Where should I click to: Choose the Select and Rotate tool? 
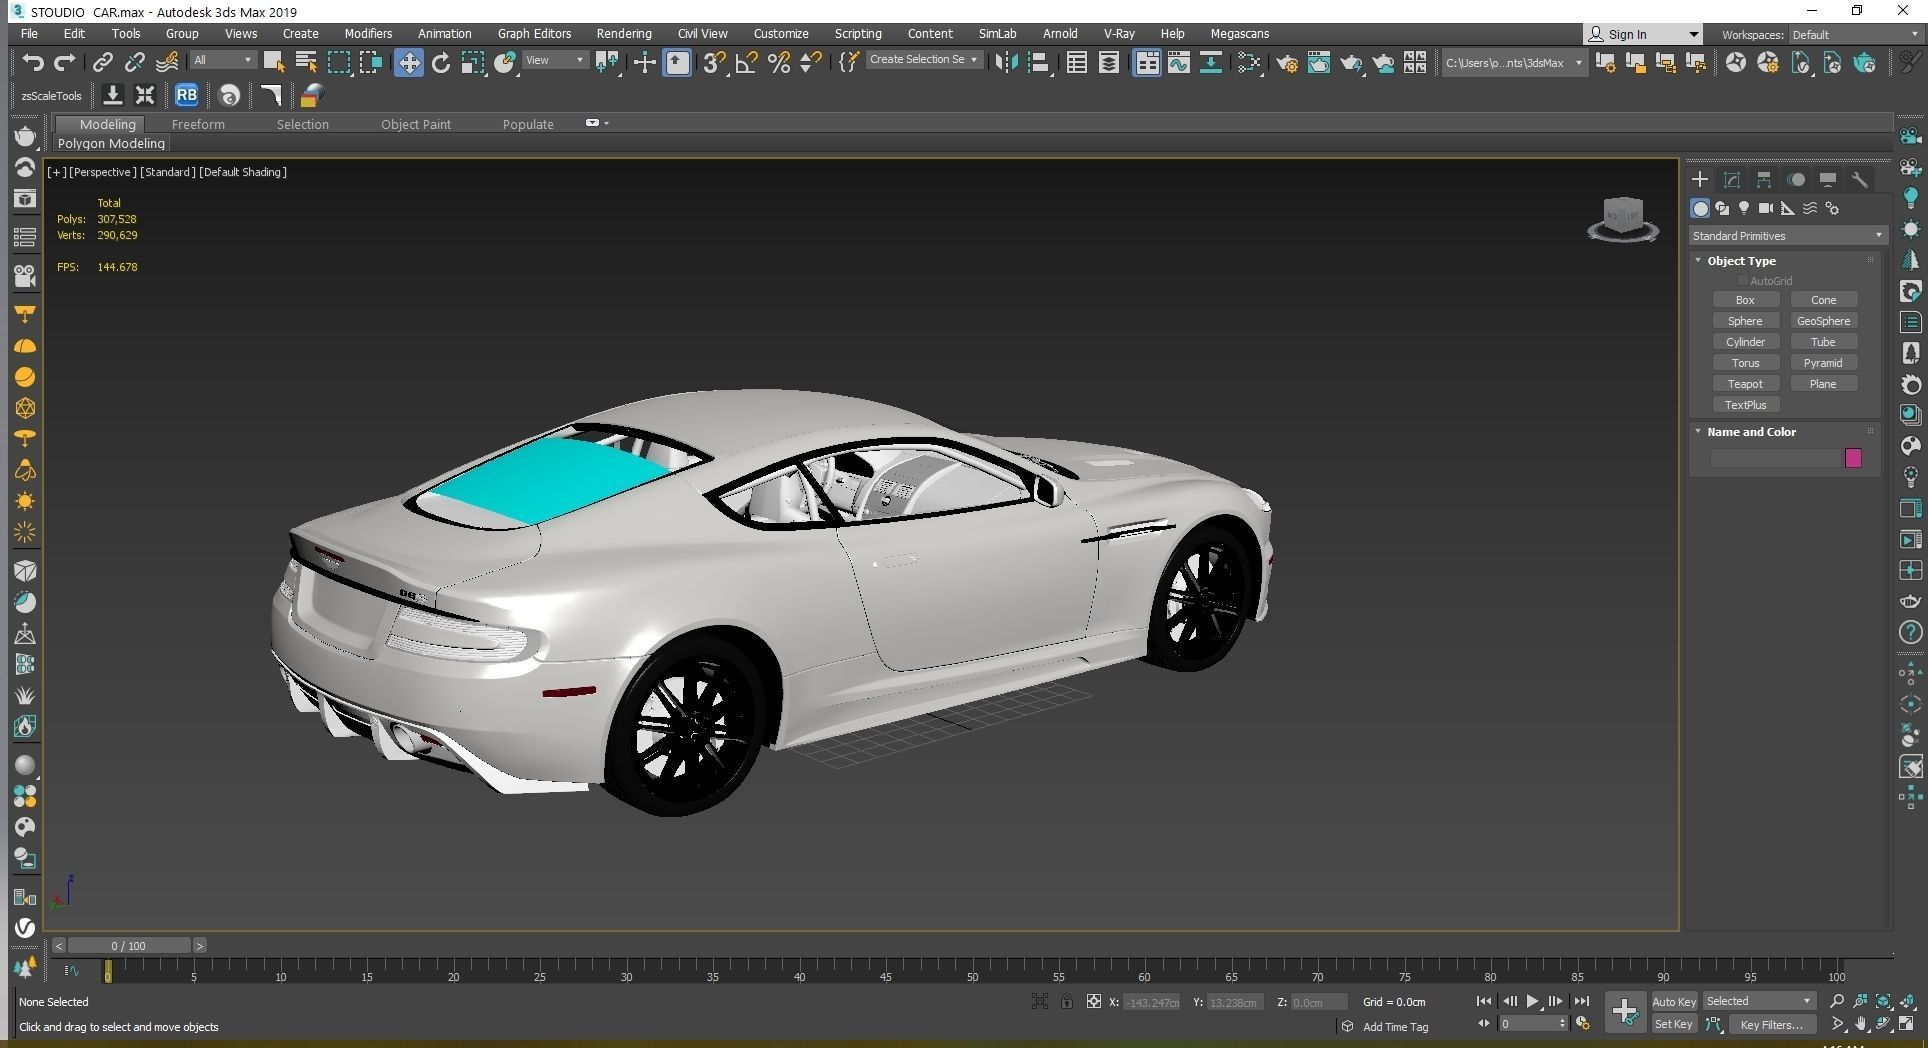pos(440,63)
